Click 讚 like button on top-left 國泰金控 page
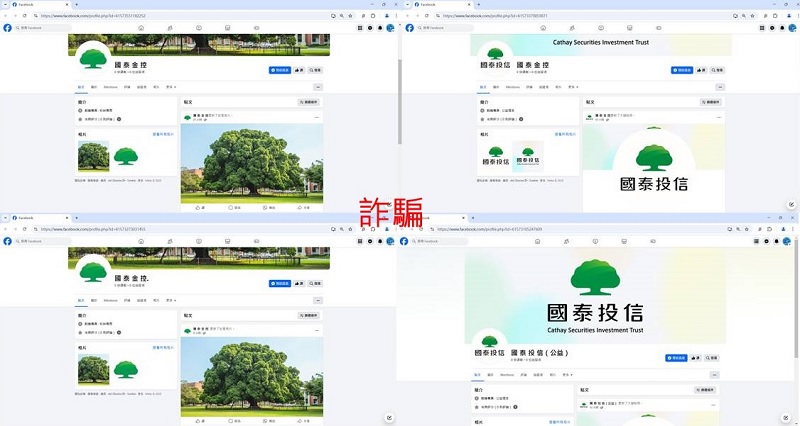 coord(299,70)
